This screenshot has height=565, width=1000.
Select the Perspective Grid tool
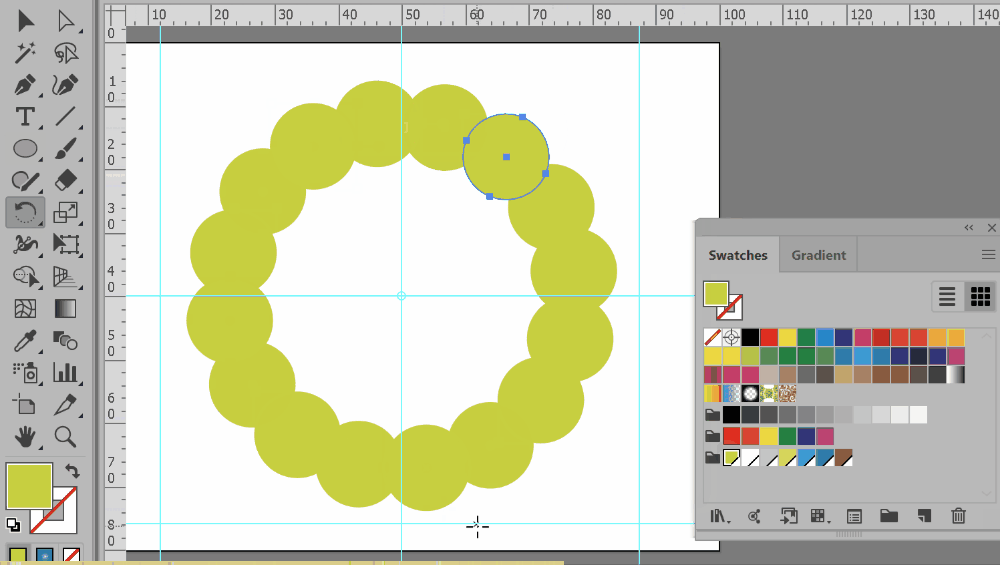pyautogui.click(x=65, y=276)
